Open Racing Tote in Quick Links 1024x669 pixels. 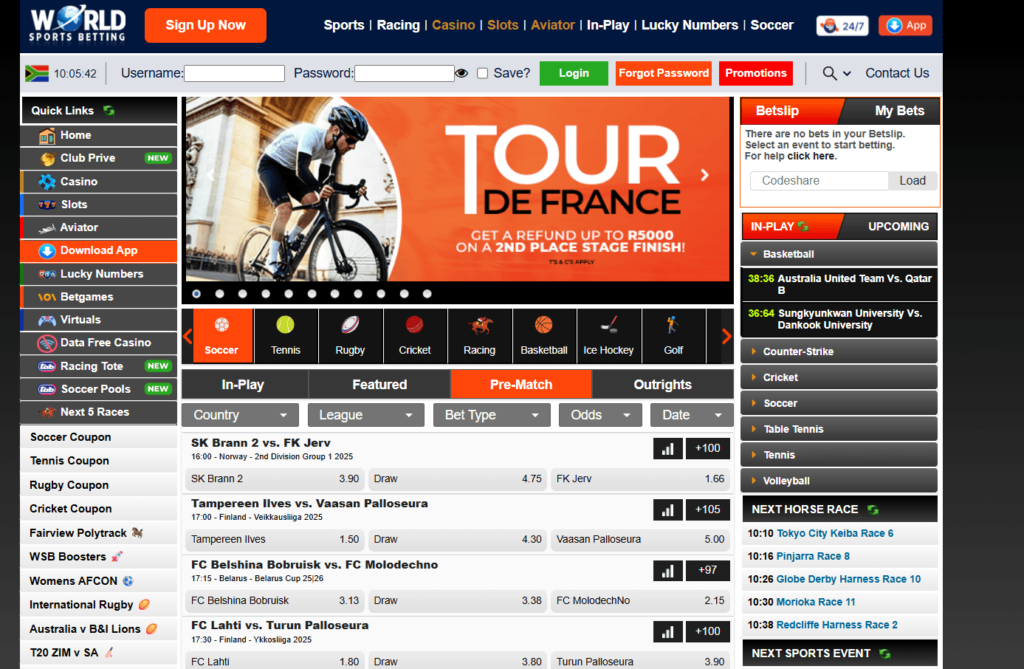coord(99,367)
